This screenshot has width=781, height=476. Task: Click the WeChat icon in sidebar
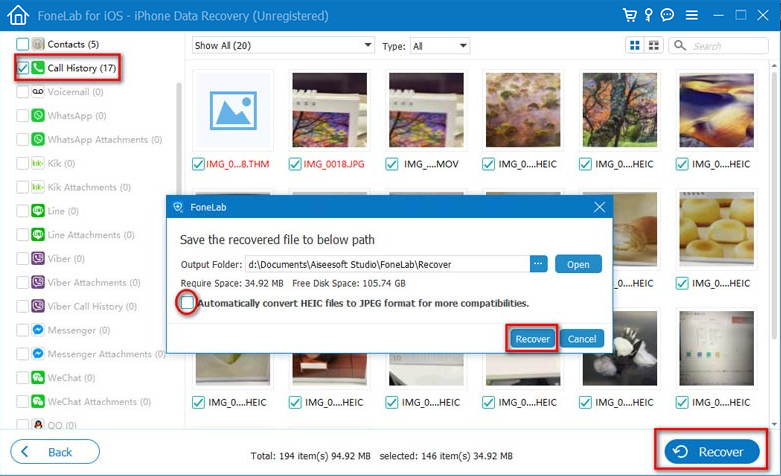point(38,378)
